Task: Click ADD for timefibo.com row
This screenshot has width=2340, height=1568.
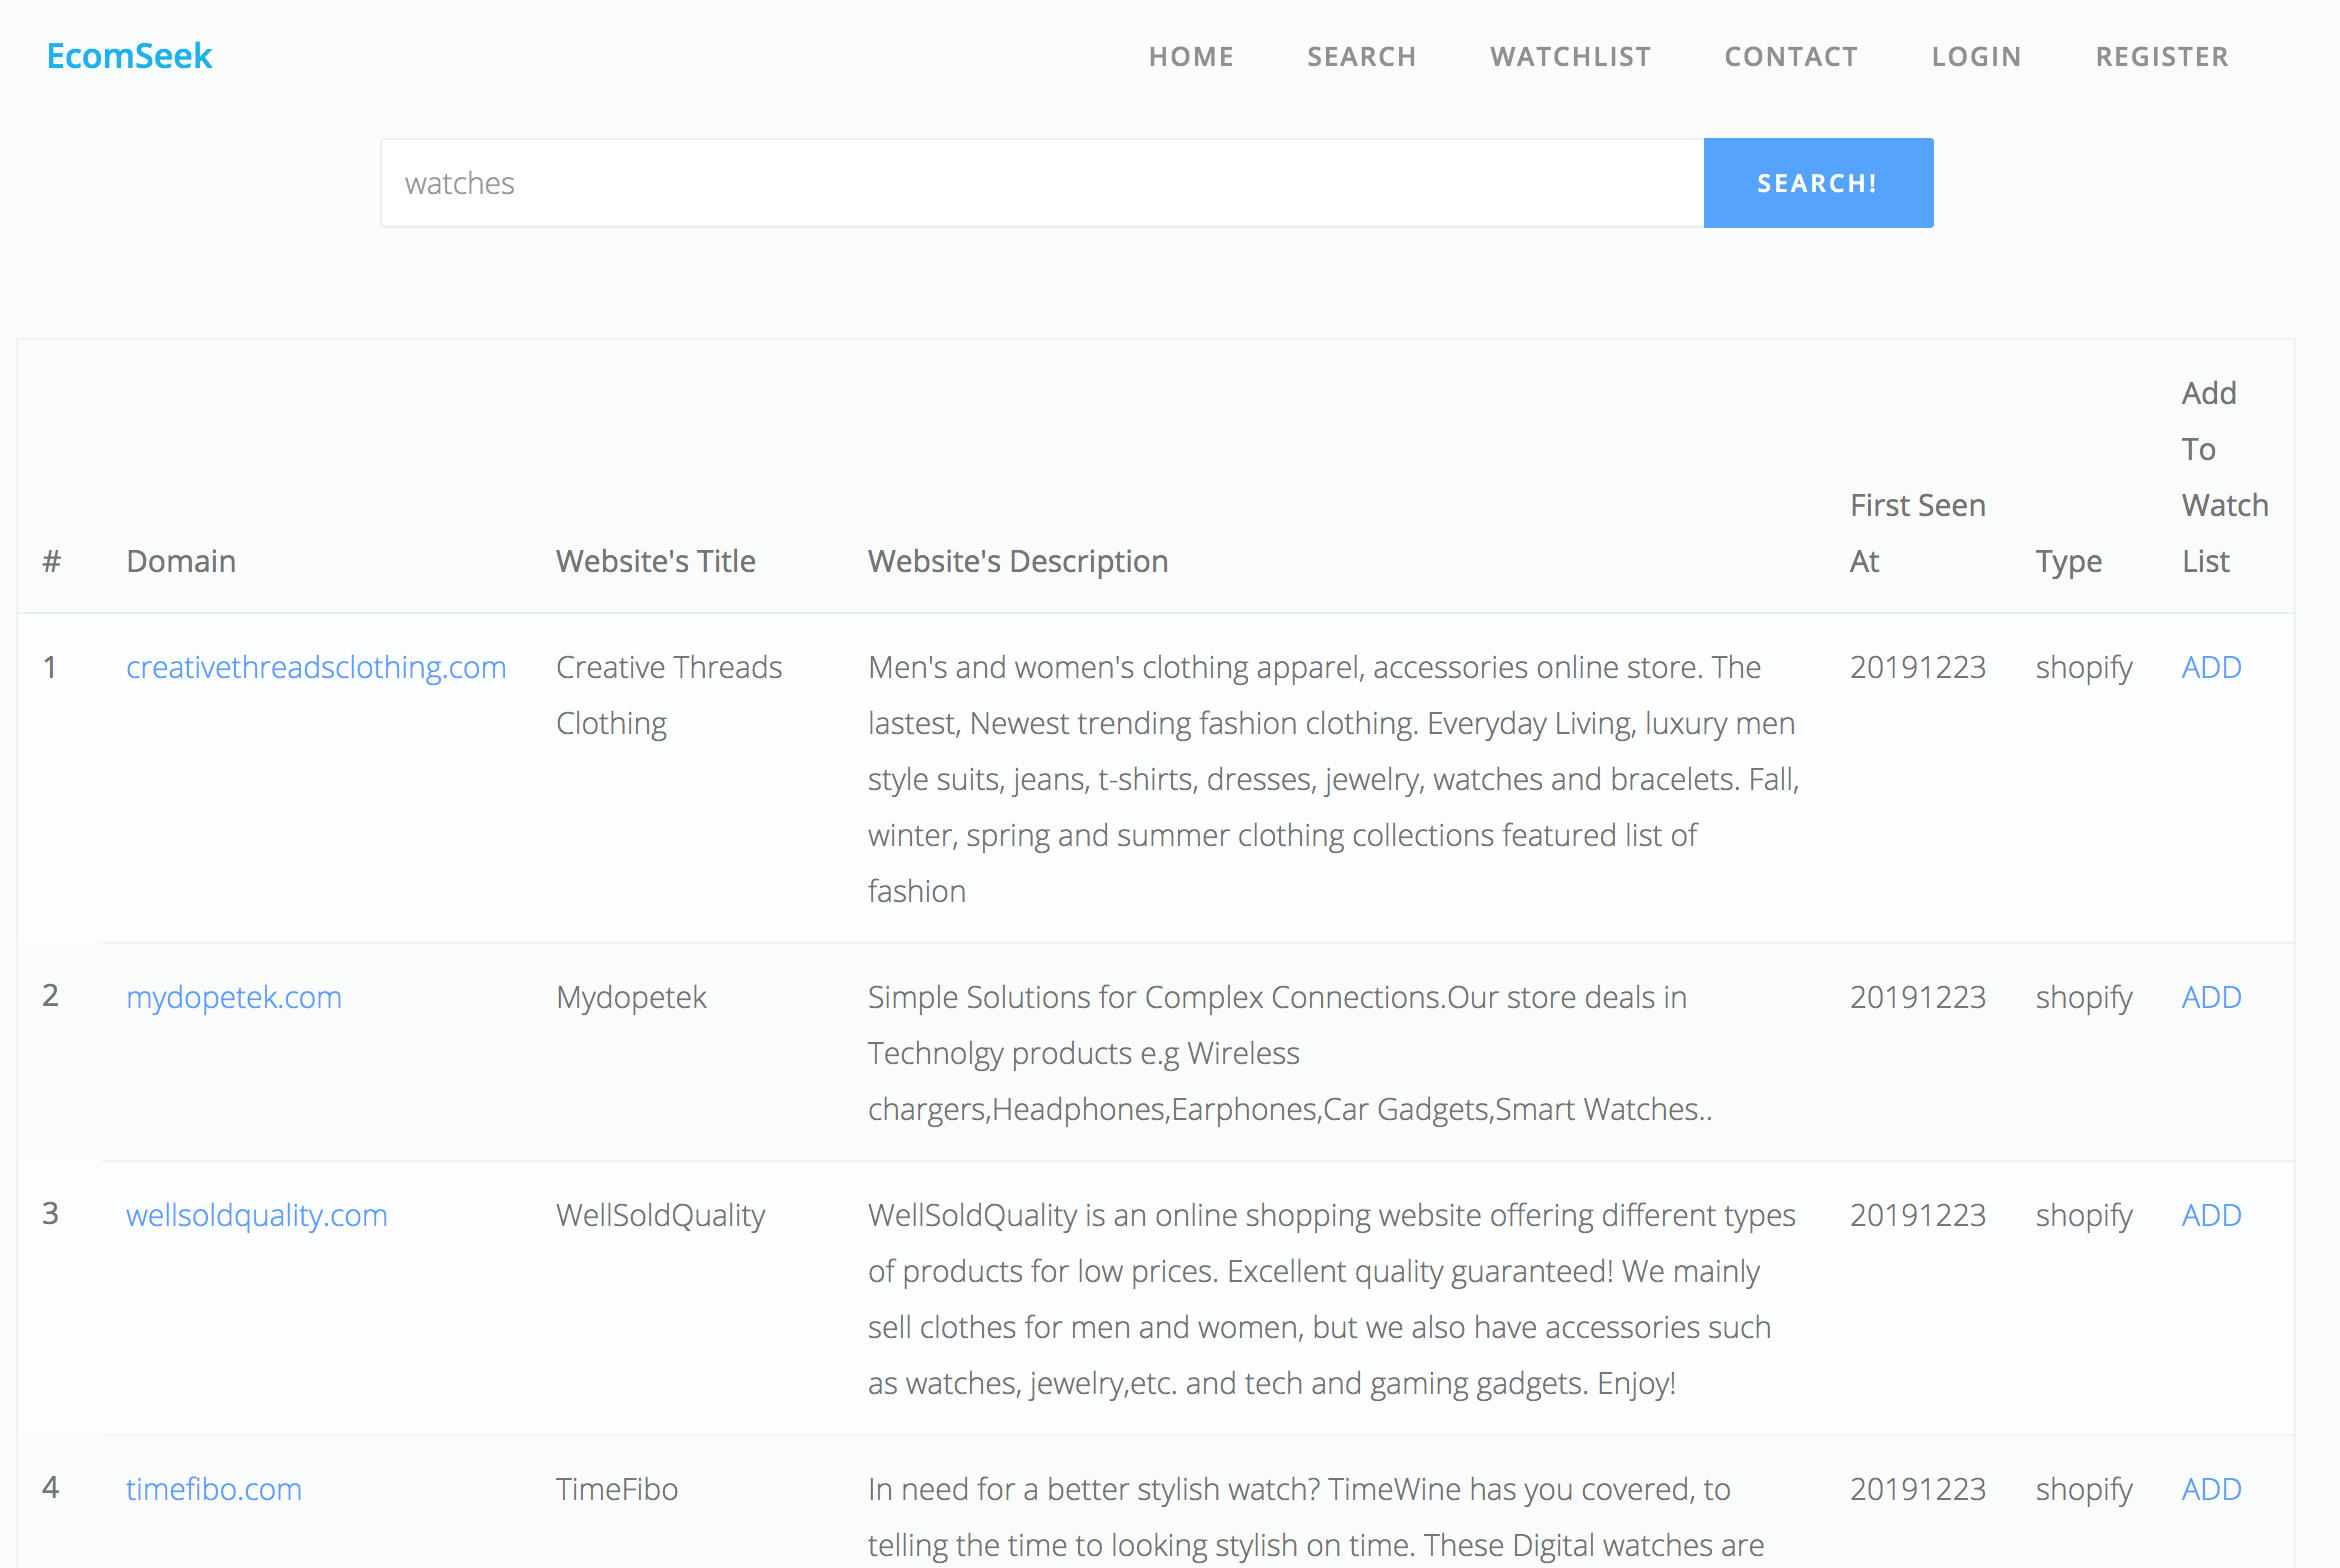Action: [x=2211, y=1489]
